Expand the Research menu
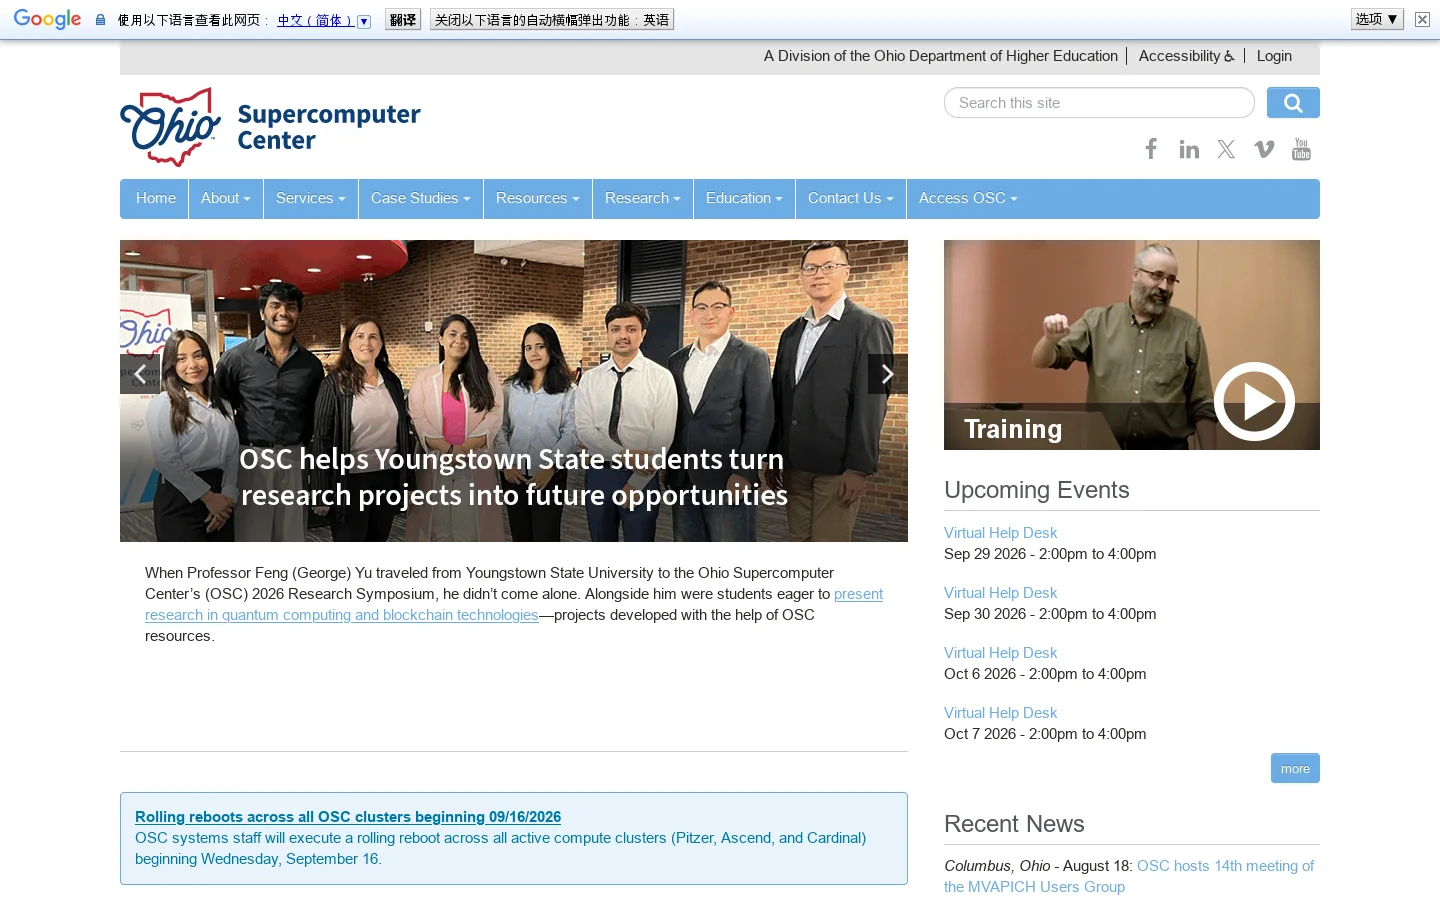1440x900 pixels. coord(643,198)
